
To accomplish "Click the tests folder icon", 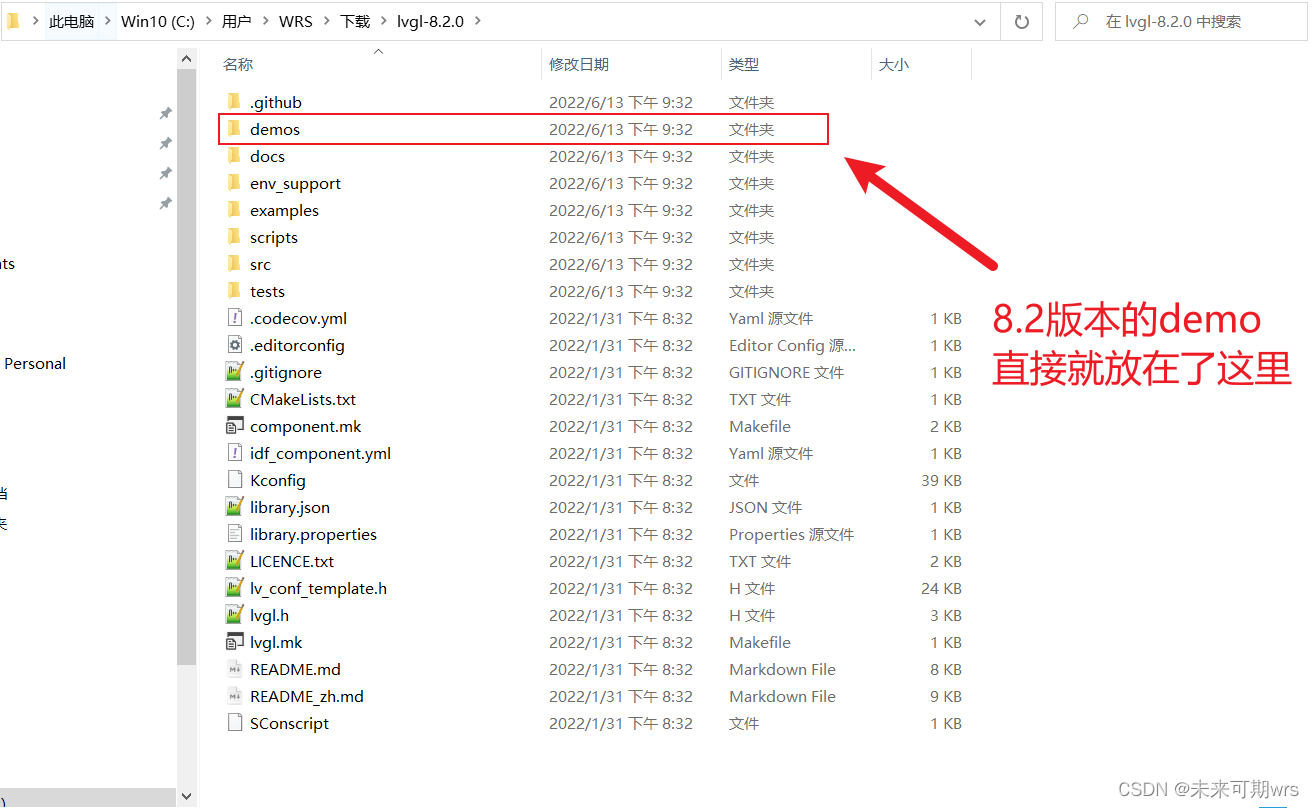I will click(234, 291).
